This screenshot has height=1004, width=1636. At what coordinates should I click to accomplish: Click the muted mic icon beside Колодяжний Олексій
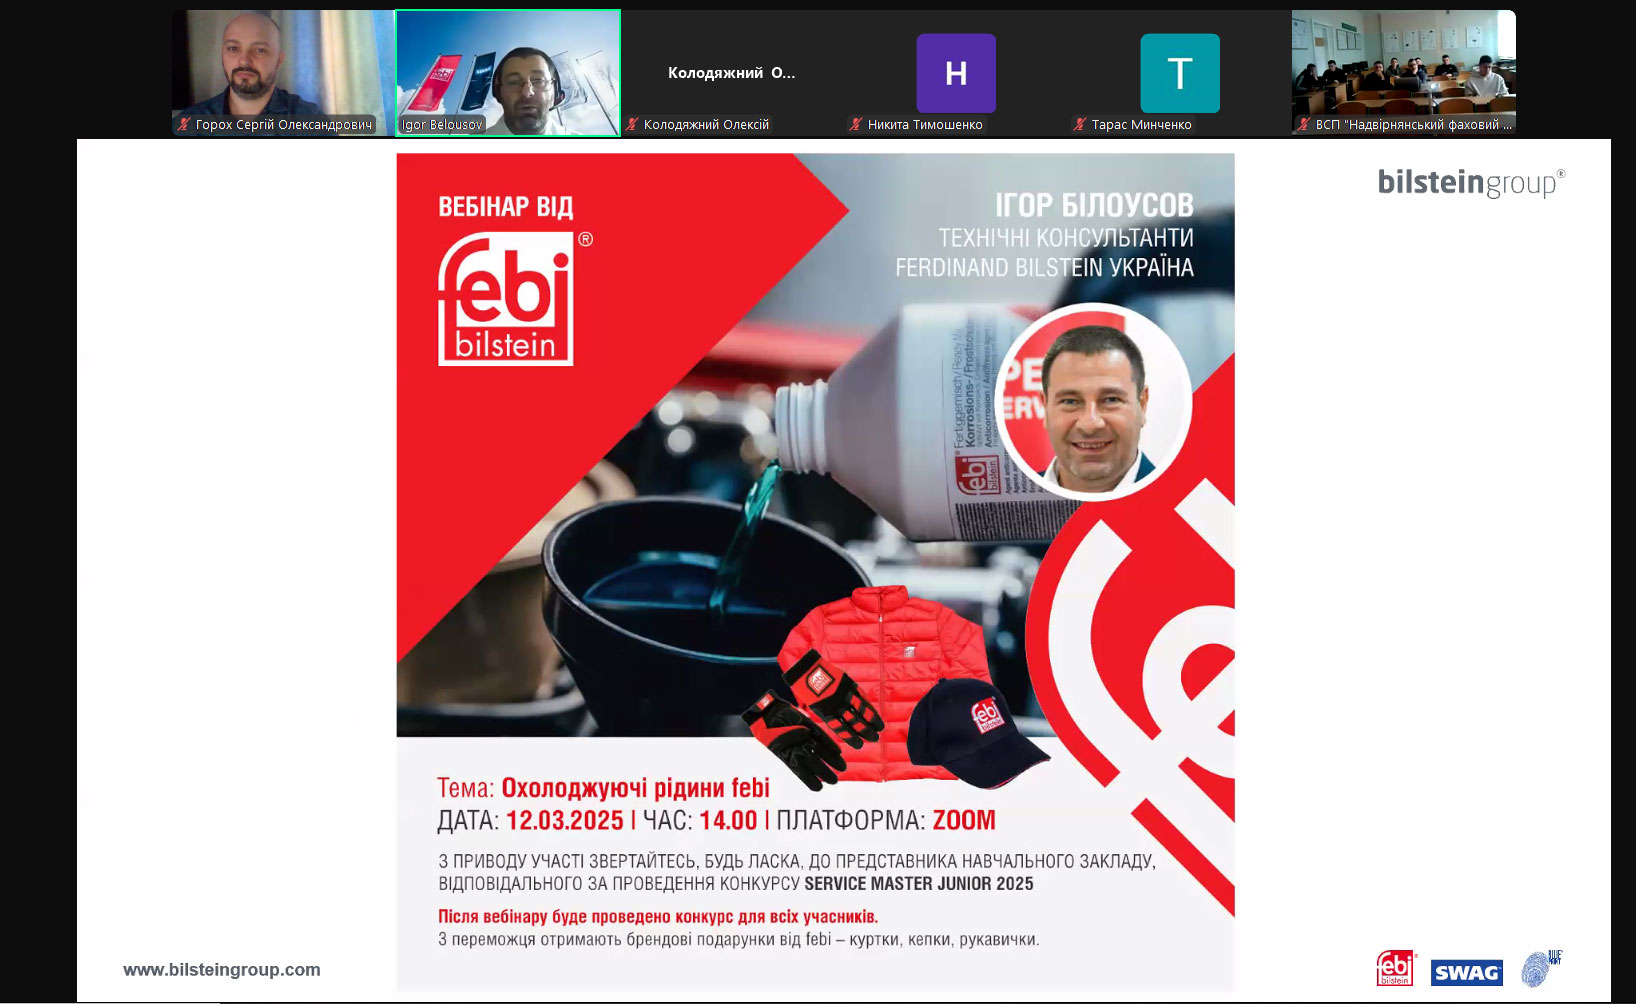(632, 125)
